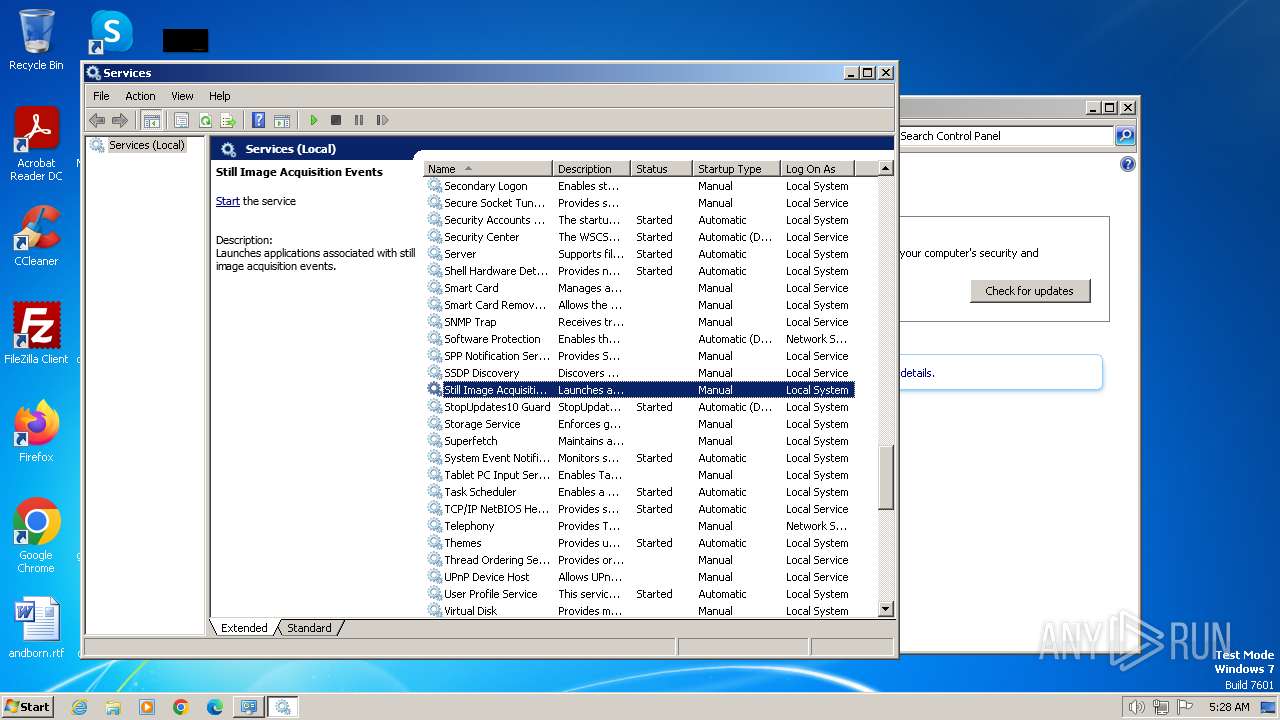Select the Software Protection service row
1280x720 pixels.
[640, 339]
